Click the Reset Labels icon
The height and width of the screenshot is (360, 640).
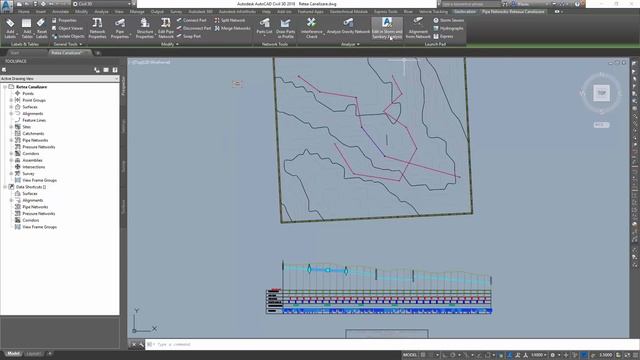click(42, 28)
